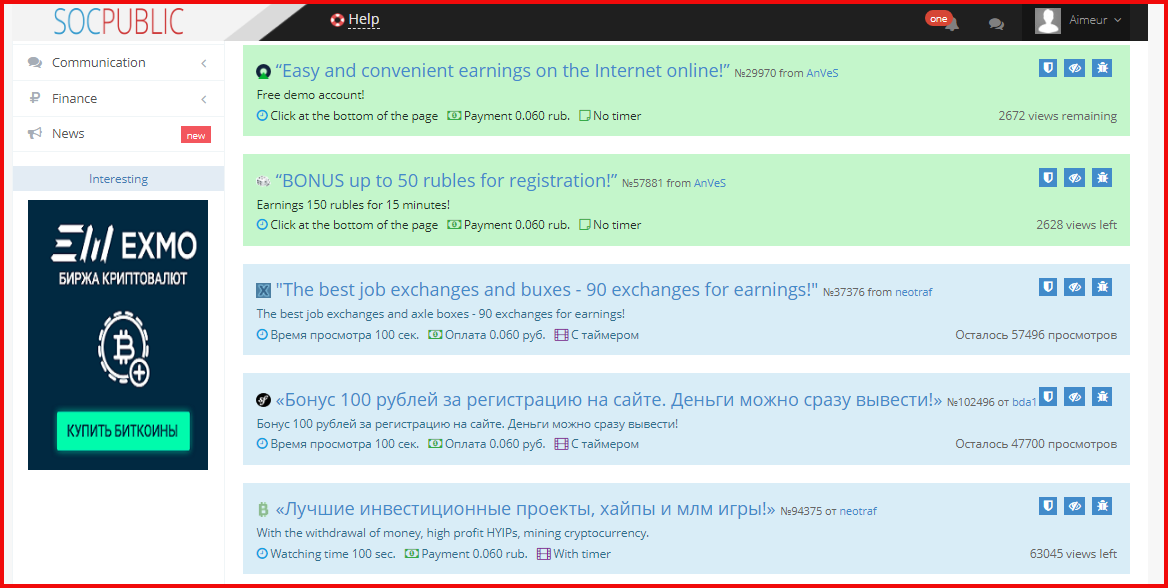
Task: Report the Бонус 100 рублей ad via bug icon
Action: tap(1102, 396)
